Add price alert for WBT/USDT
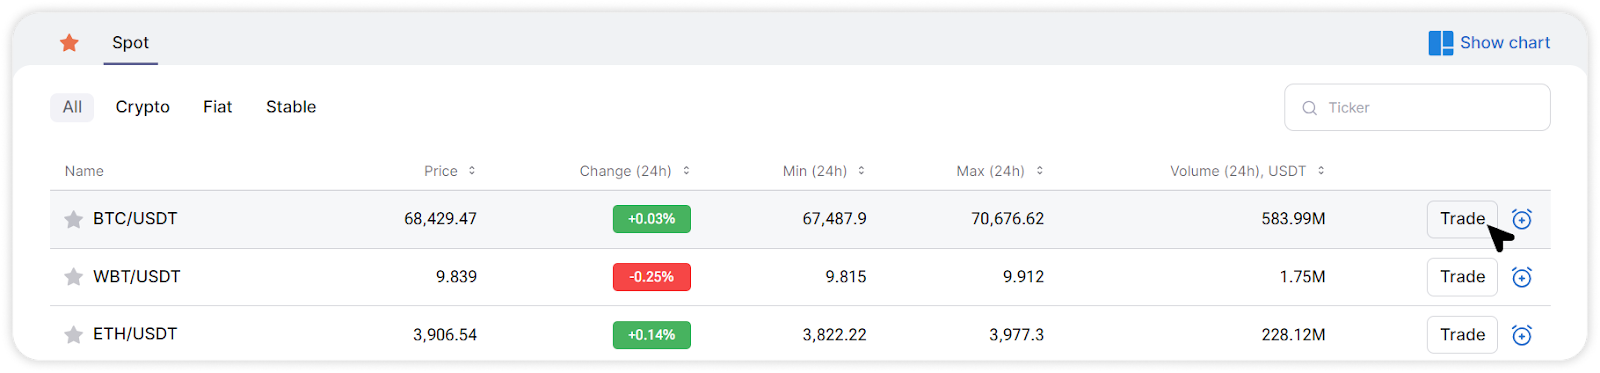 point(1521,277)
